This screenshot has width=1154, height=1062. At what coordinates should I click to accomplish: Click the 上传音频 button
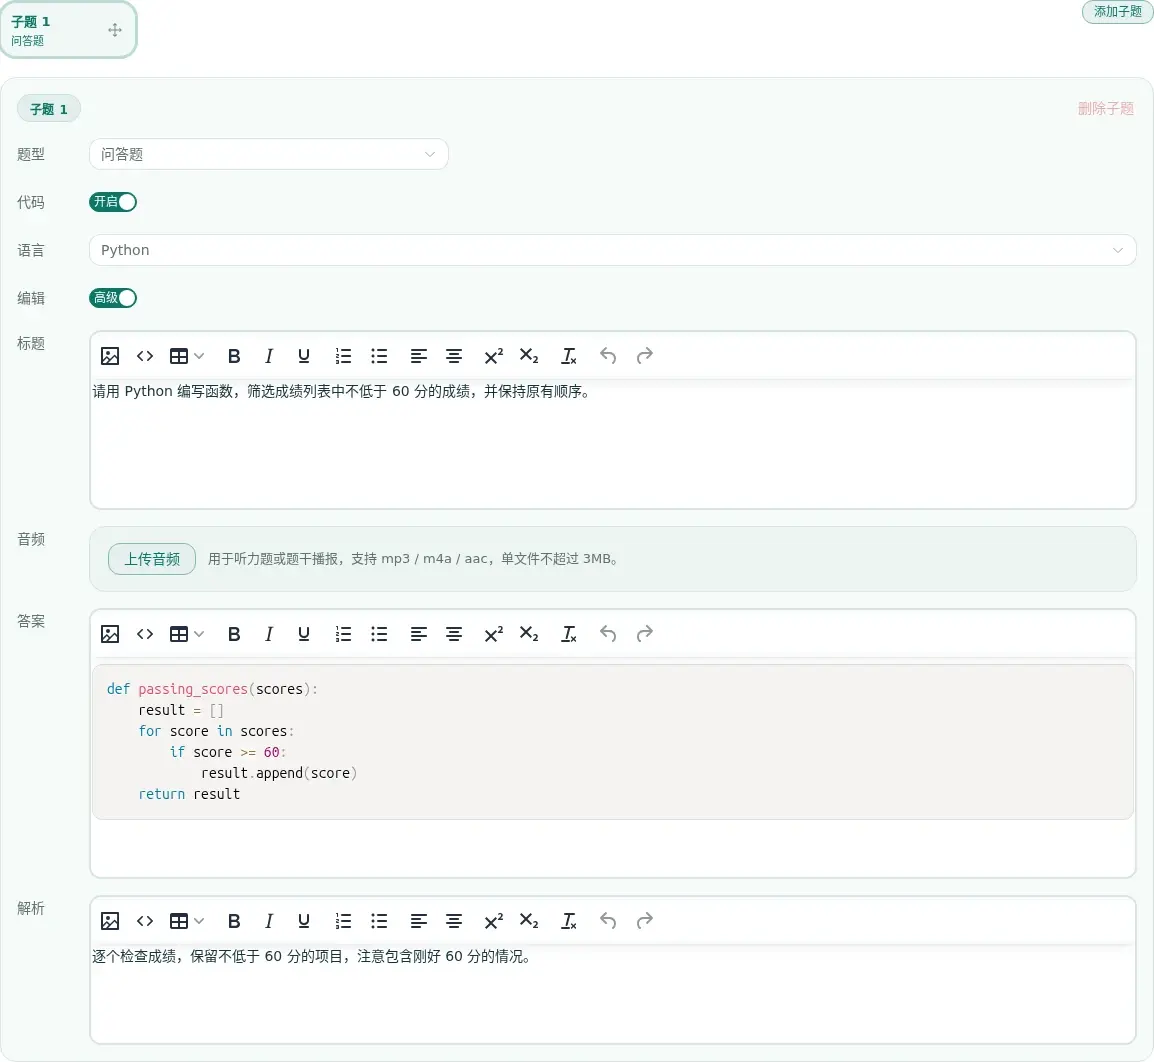coord(152,559)
